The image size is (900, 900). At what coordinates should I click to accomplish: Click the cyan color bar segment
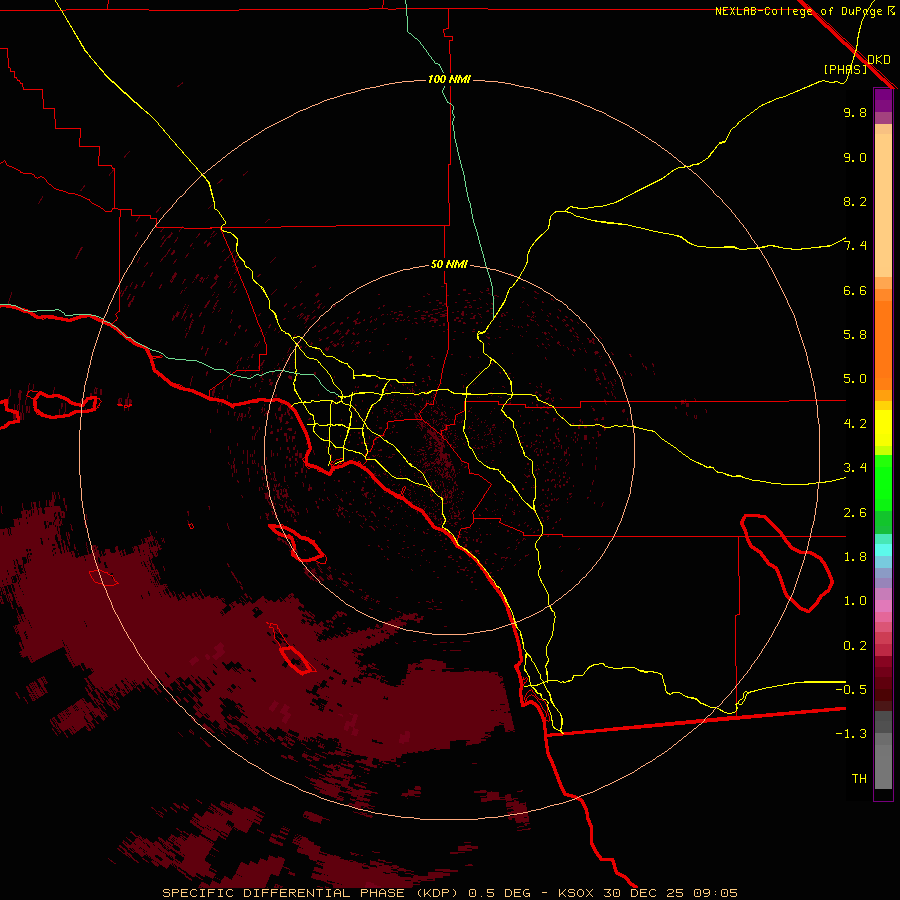coord(883,550)
